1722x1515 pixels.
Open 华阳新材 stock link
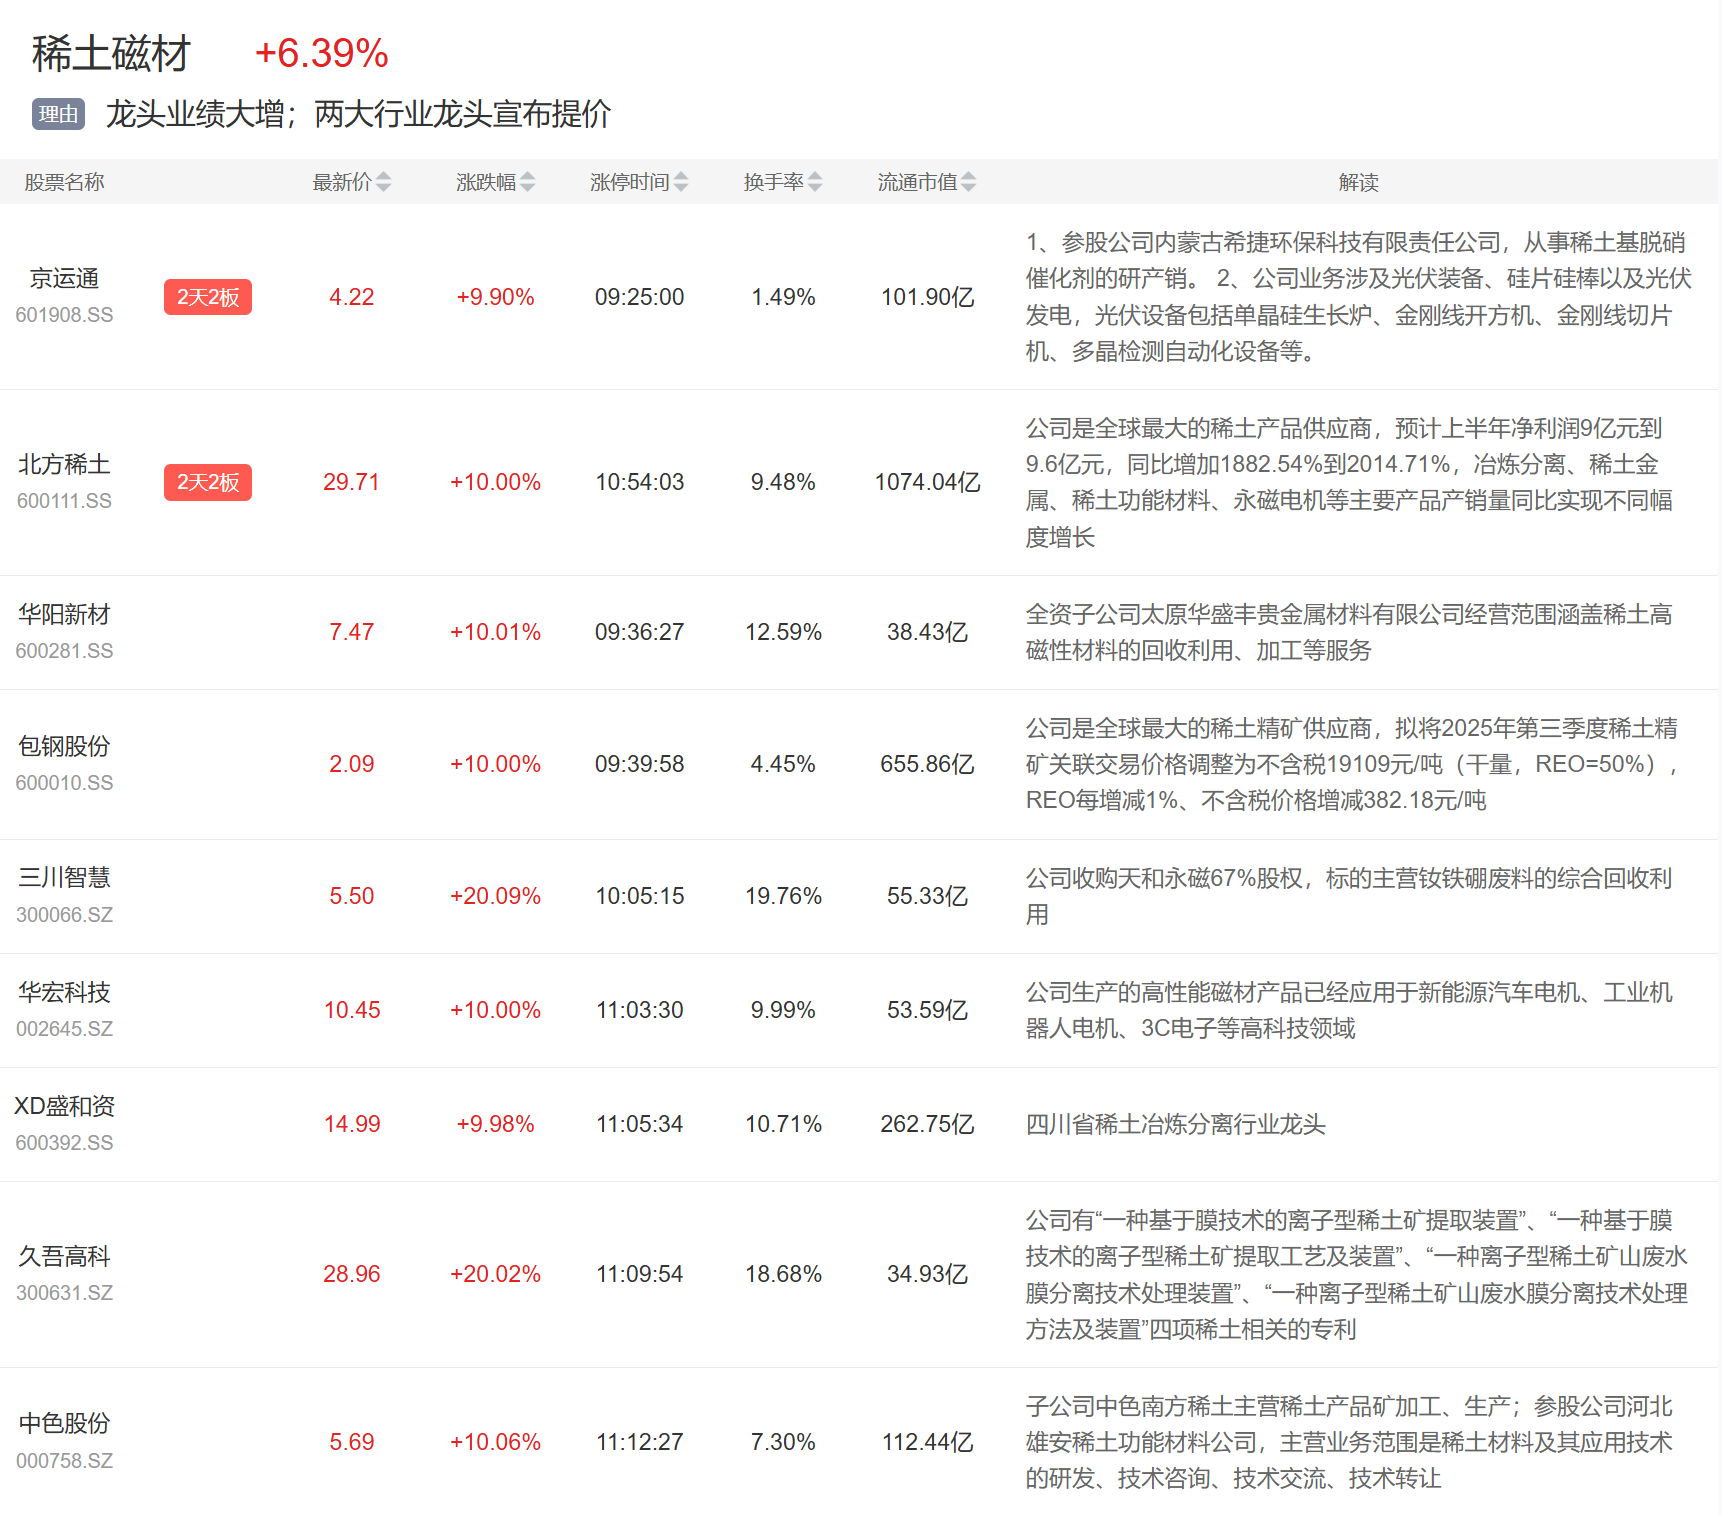pyautogui.click(x=64, y=614)
